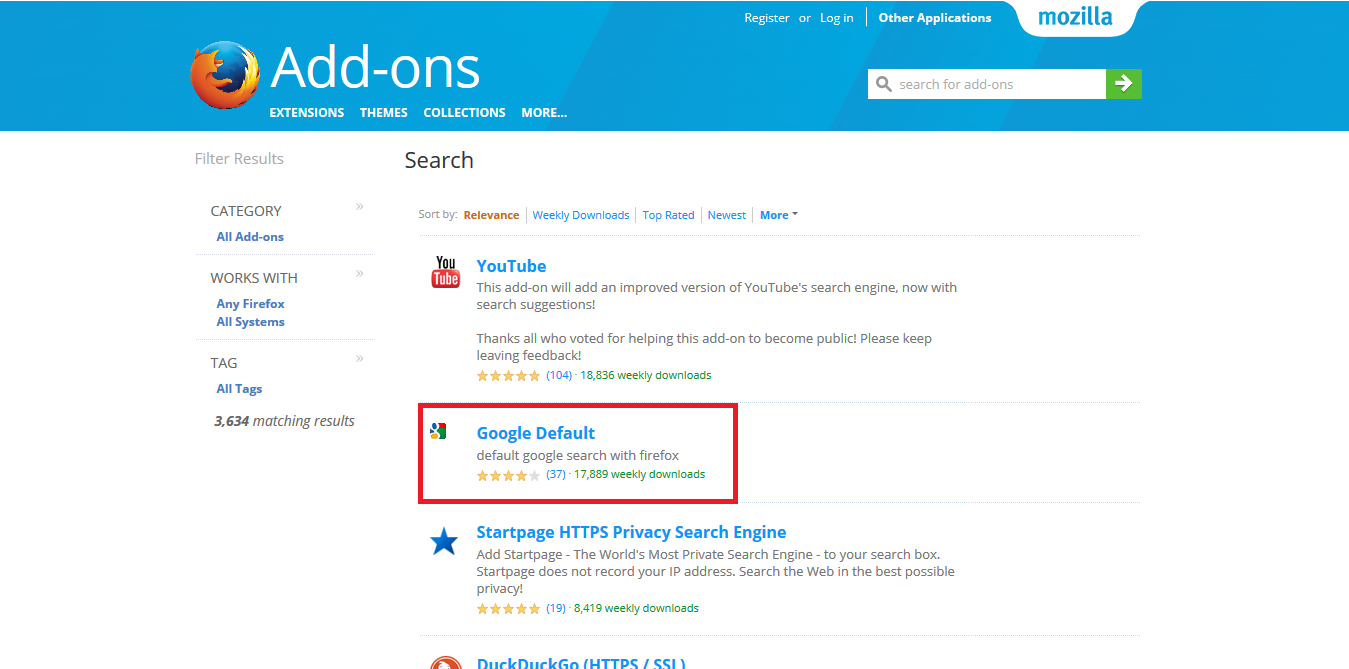Click the 8,419 weekly downloads text
The height and width of the screenshot is (669, 1349).
click(637, 608)
